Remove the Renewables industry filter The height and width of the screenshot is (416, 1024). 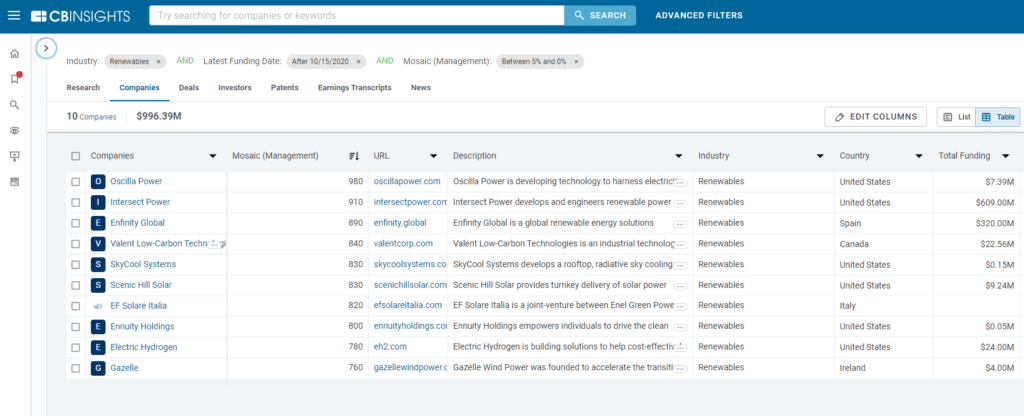(158, 61)
